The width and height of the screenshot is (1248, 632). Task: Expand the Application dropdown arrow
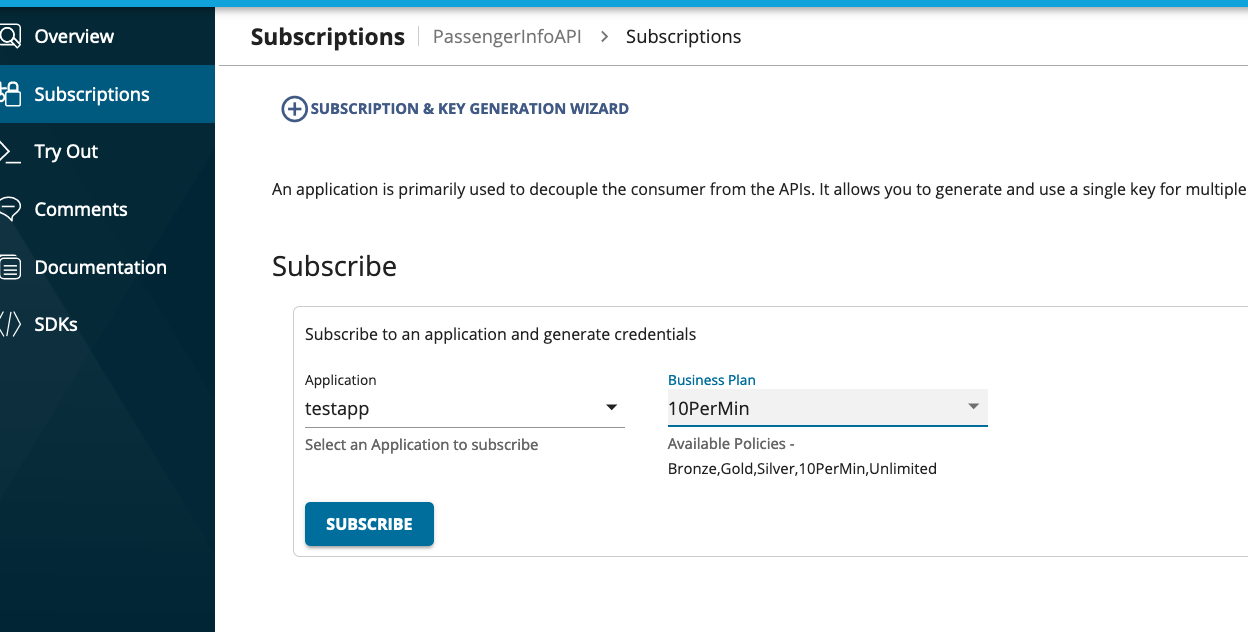[x=611, y=408]
